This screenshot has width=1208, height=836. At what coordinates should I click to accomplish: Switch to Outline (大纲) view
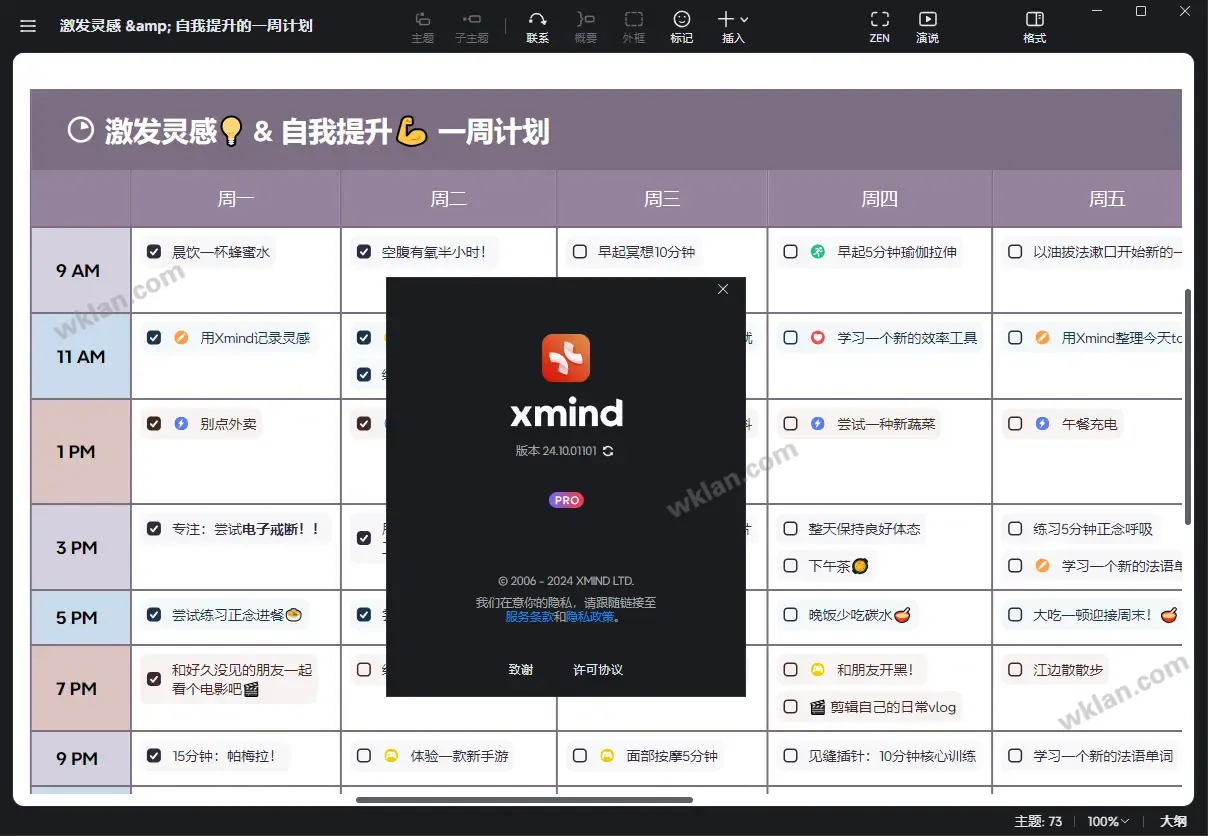point(1173,821)
